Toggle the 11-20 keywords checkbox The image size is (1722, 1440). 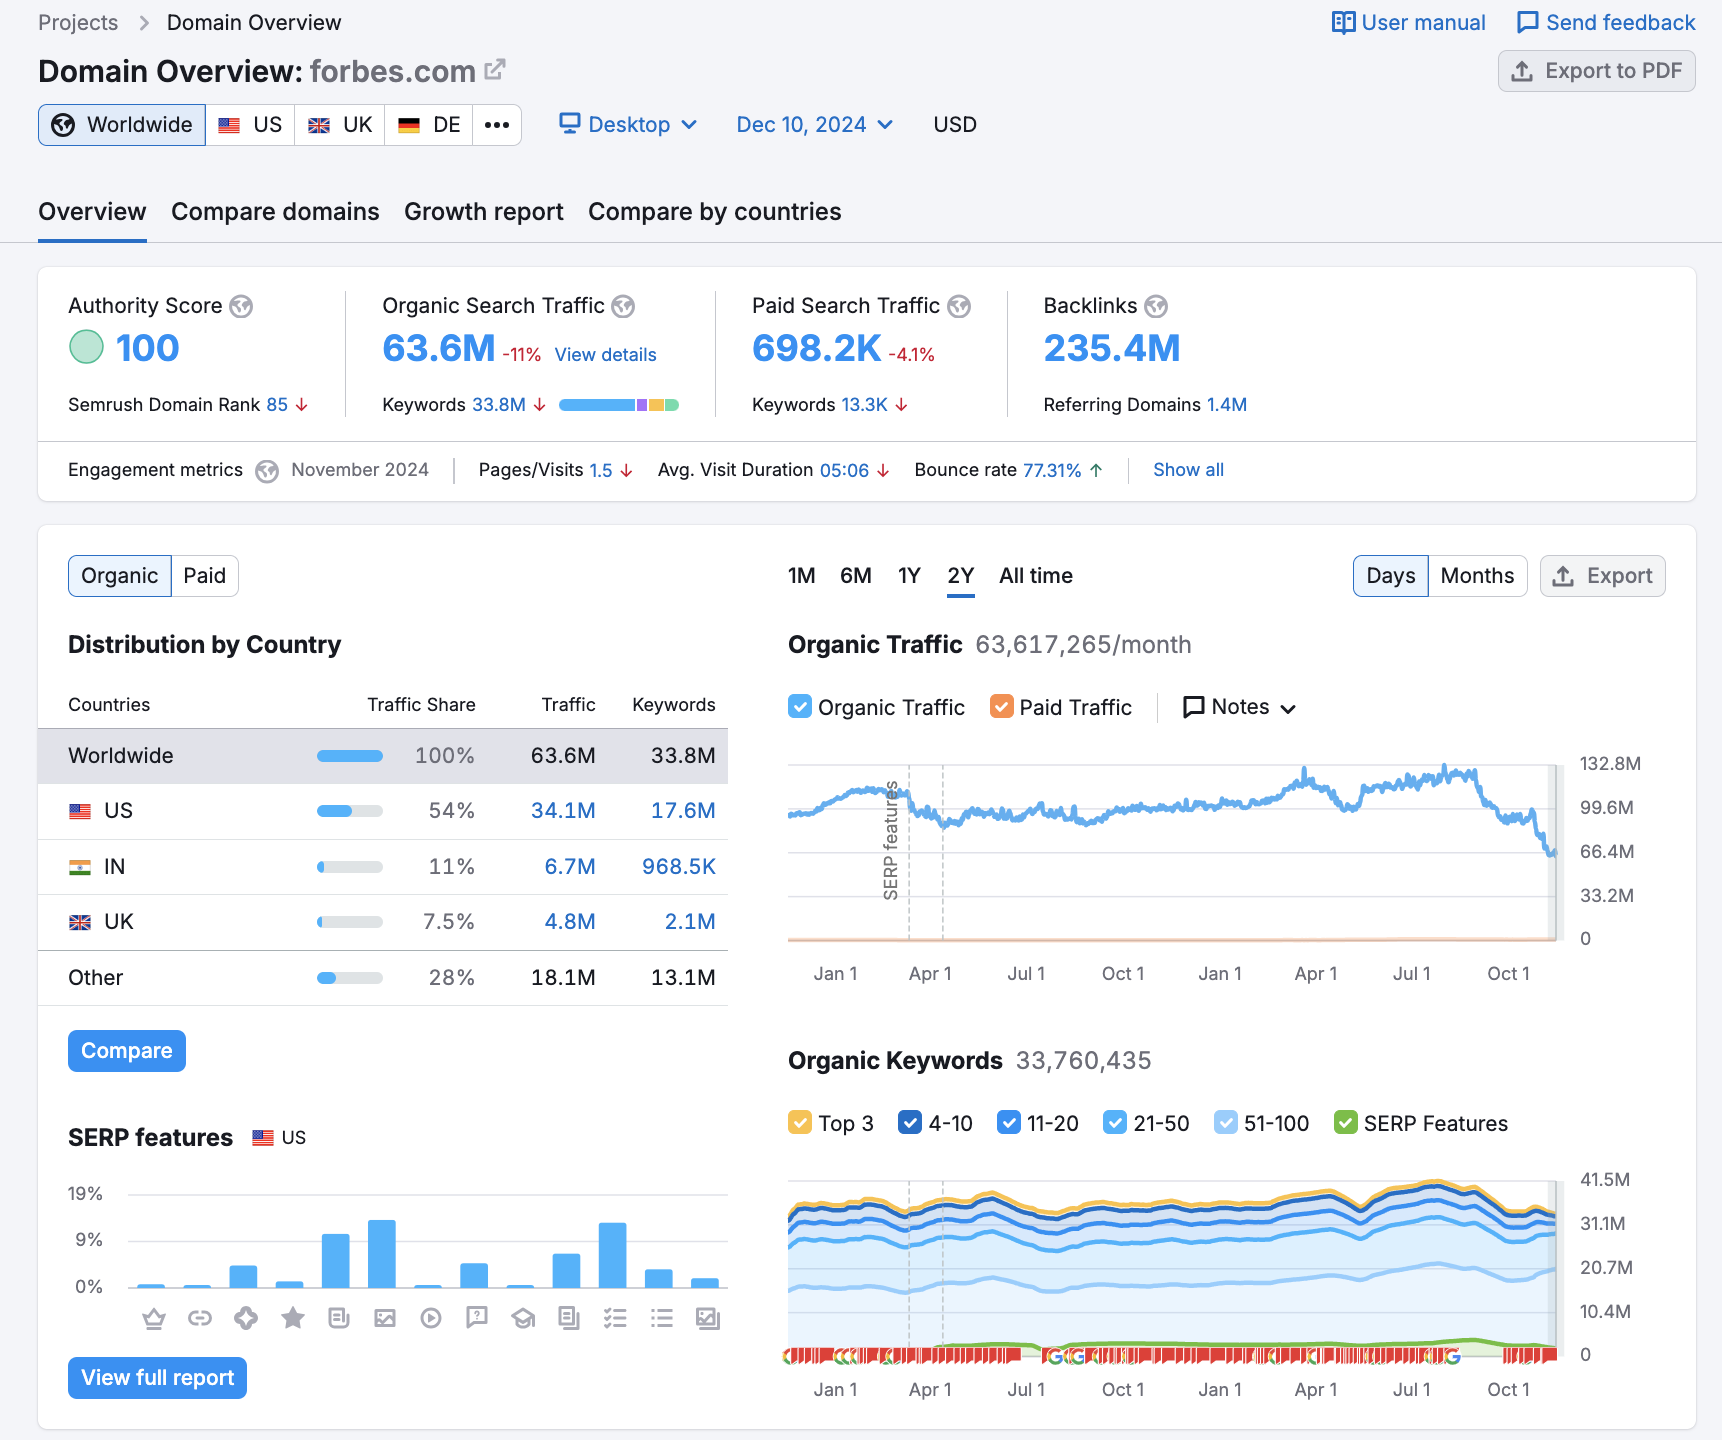tap(1009, 1123)
